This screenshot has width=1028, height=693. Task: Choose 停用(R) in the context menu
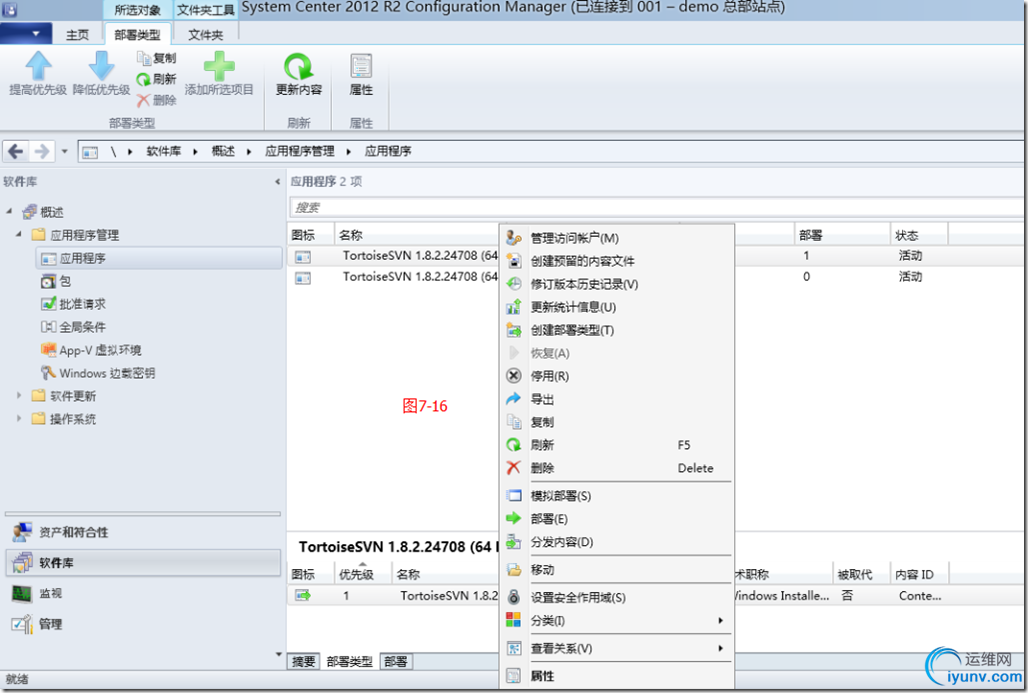[615, 376]
